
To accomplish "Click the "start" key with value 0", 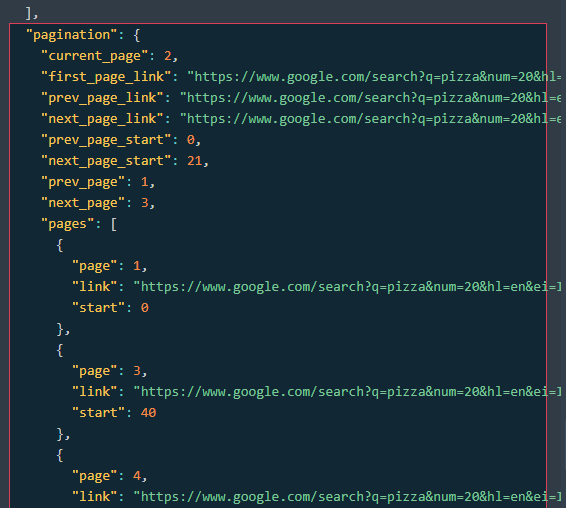I will 98,308.
